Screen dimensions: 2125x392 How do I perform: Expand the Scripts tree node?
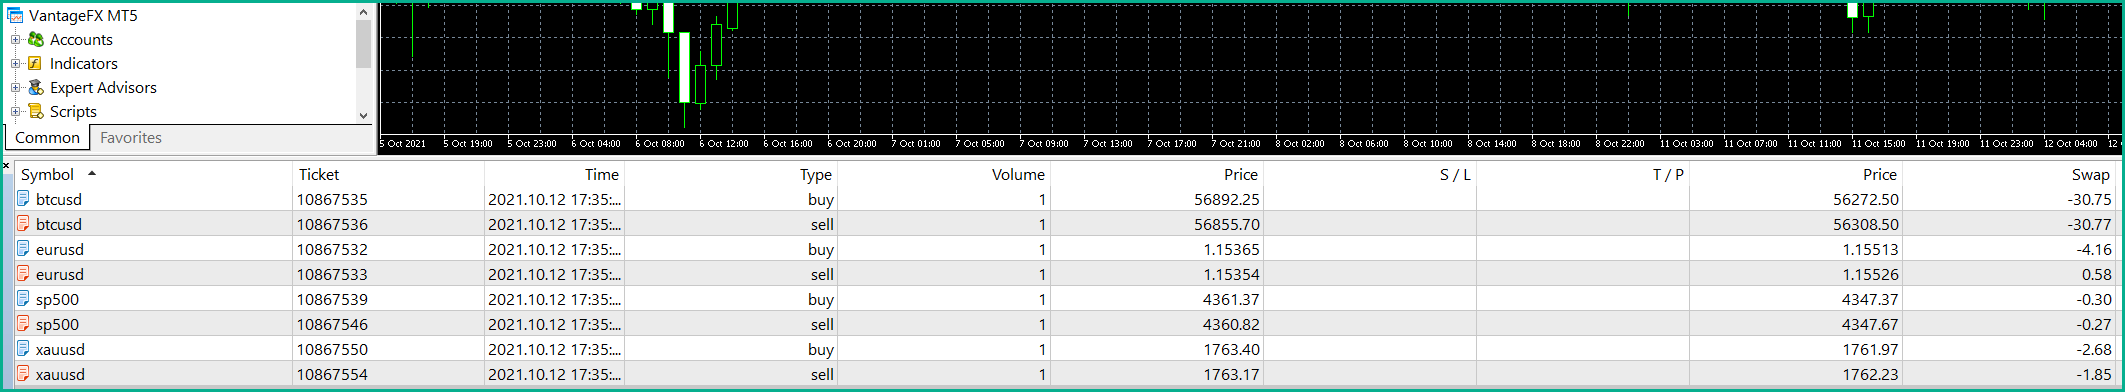click(15, 111)
